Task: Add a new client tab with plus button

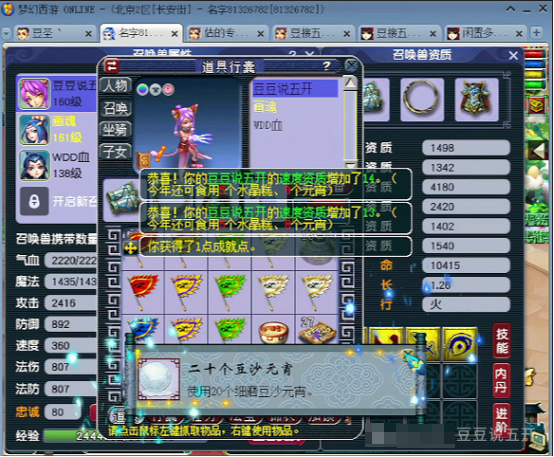Action: pyautogui.click(x=536, y=33)
